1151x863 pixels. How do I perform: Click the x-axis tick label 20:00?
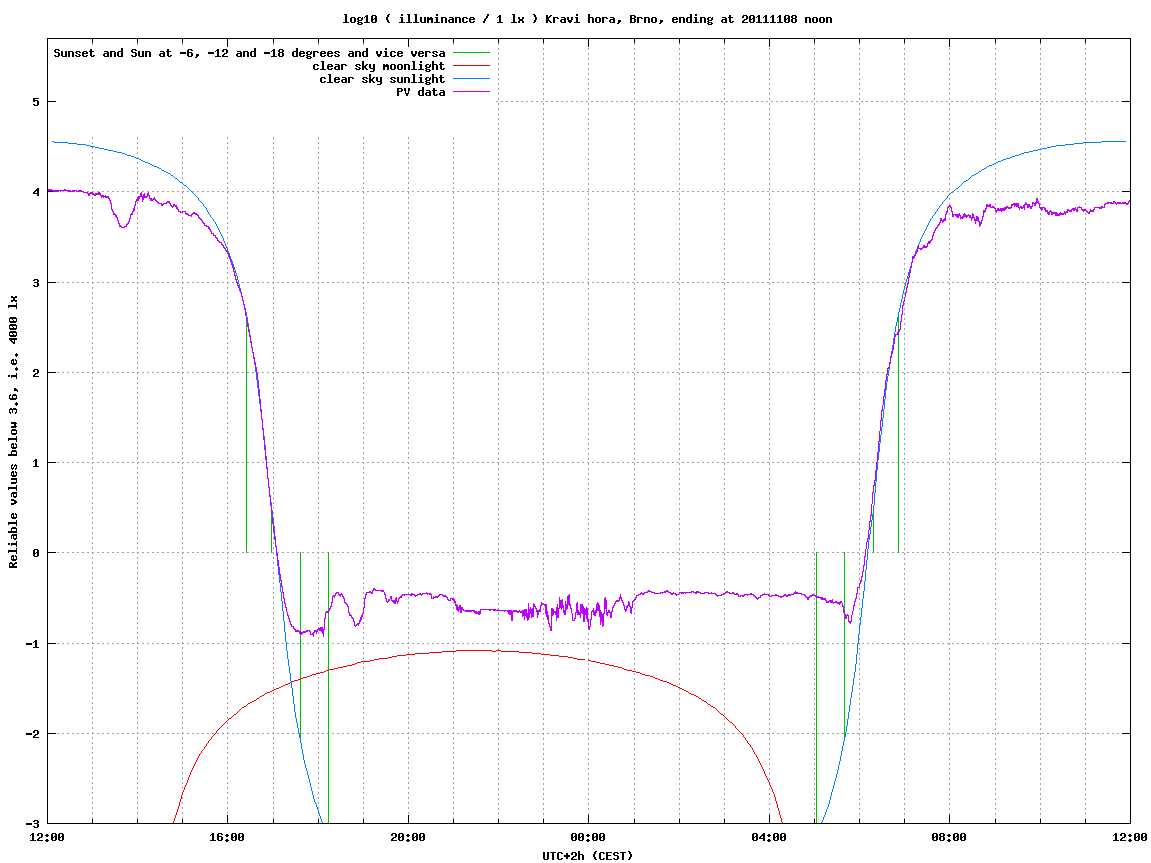point(408,837)
